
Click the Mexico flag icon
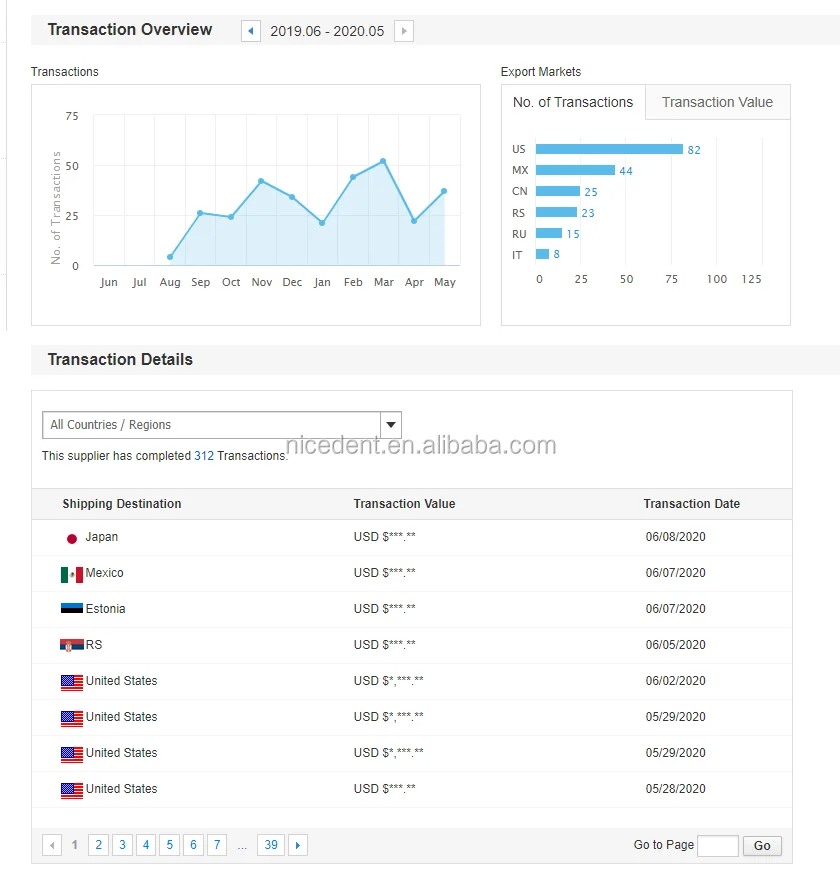pos(71,574)
